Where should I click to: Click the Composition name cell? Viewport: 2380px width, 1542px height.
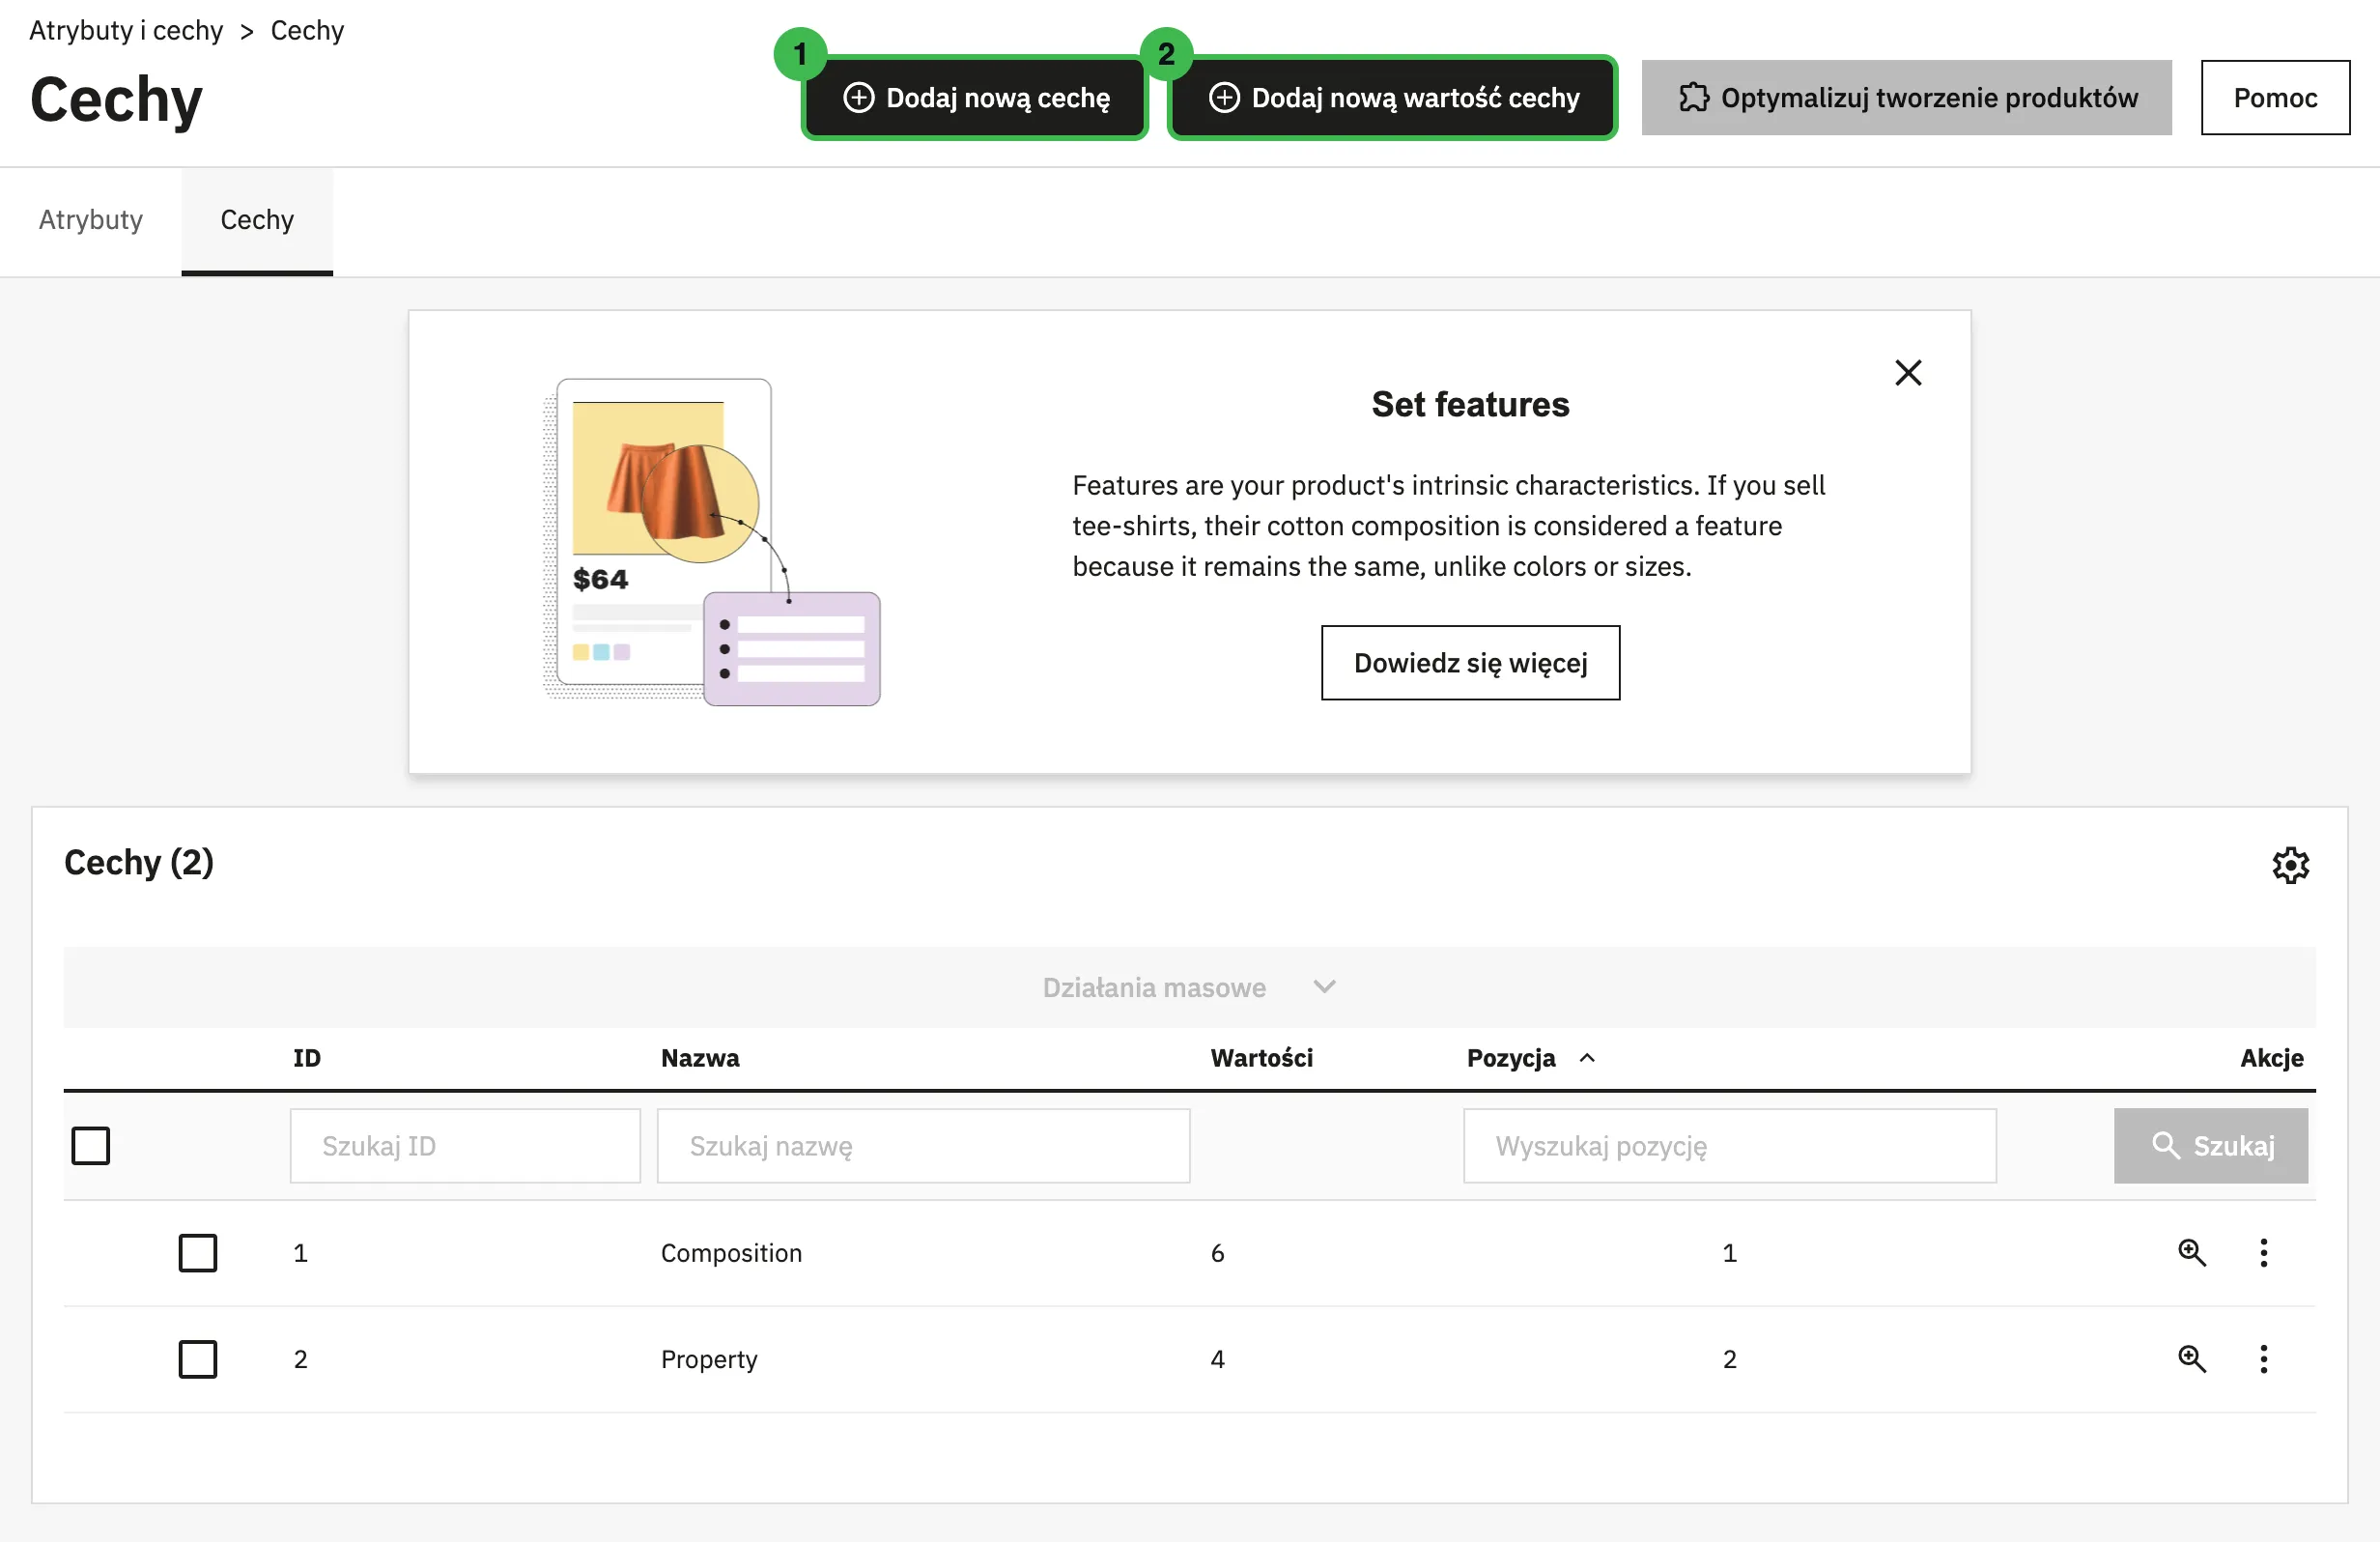click(x=731, y=1253)
